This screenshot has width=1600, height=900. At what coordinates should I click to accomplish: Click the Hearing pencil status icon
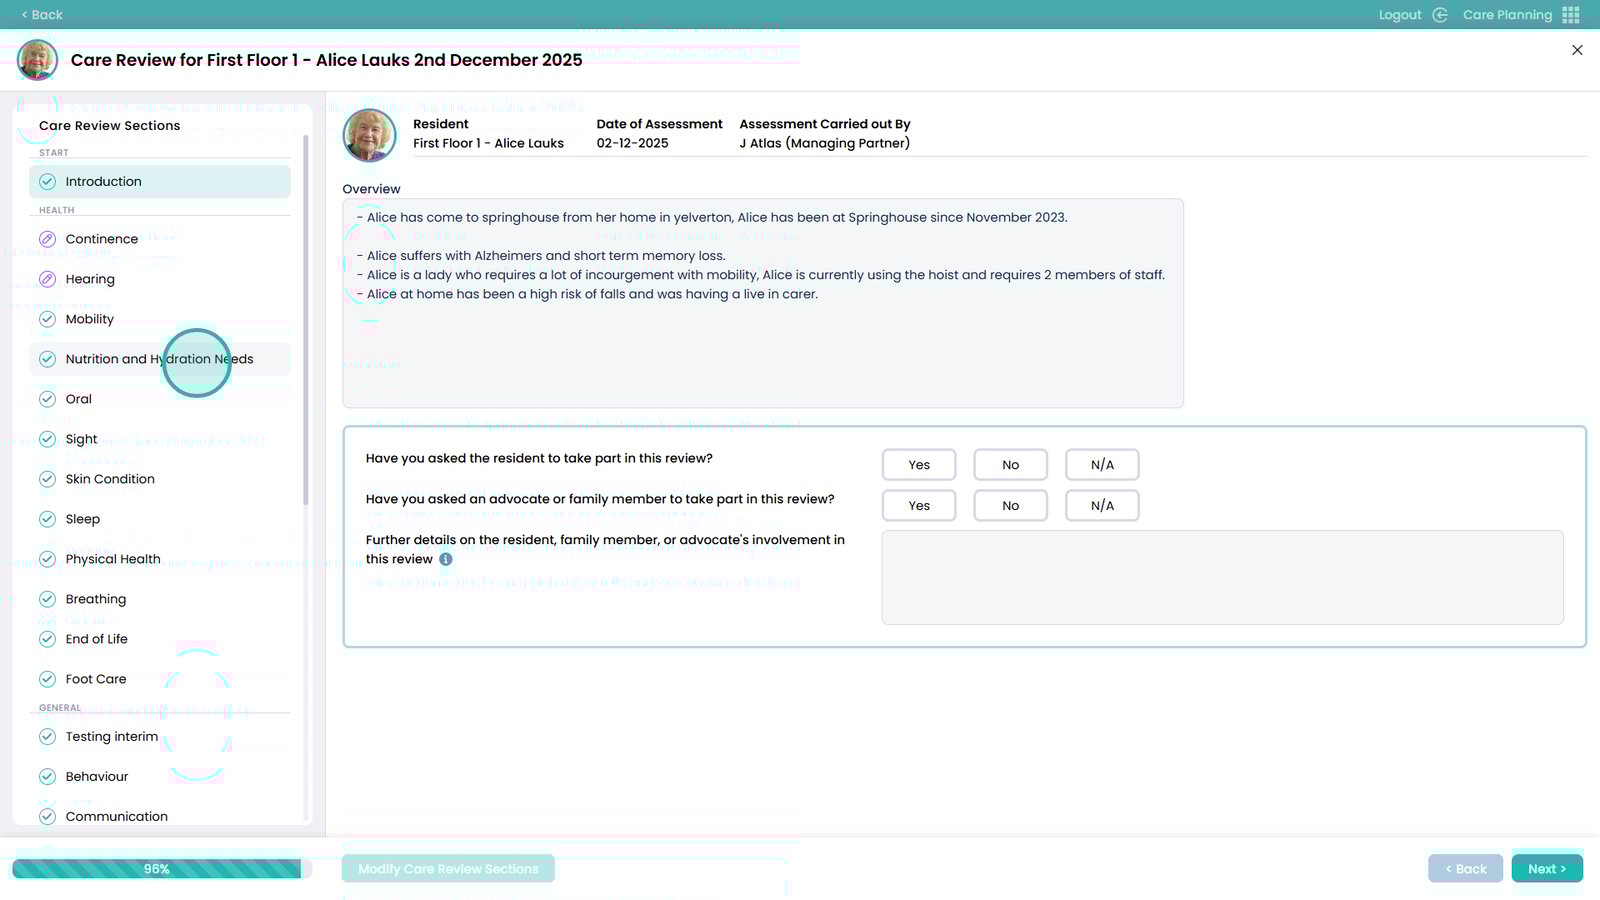[x=47, y=279]
